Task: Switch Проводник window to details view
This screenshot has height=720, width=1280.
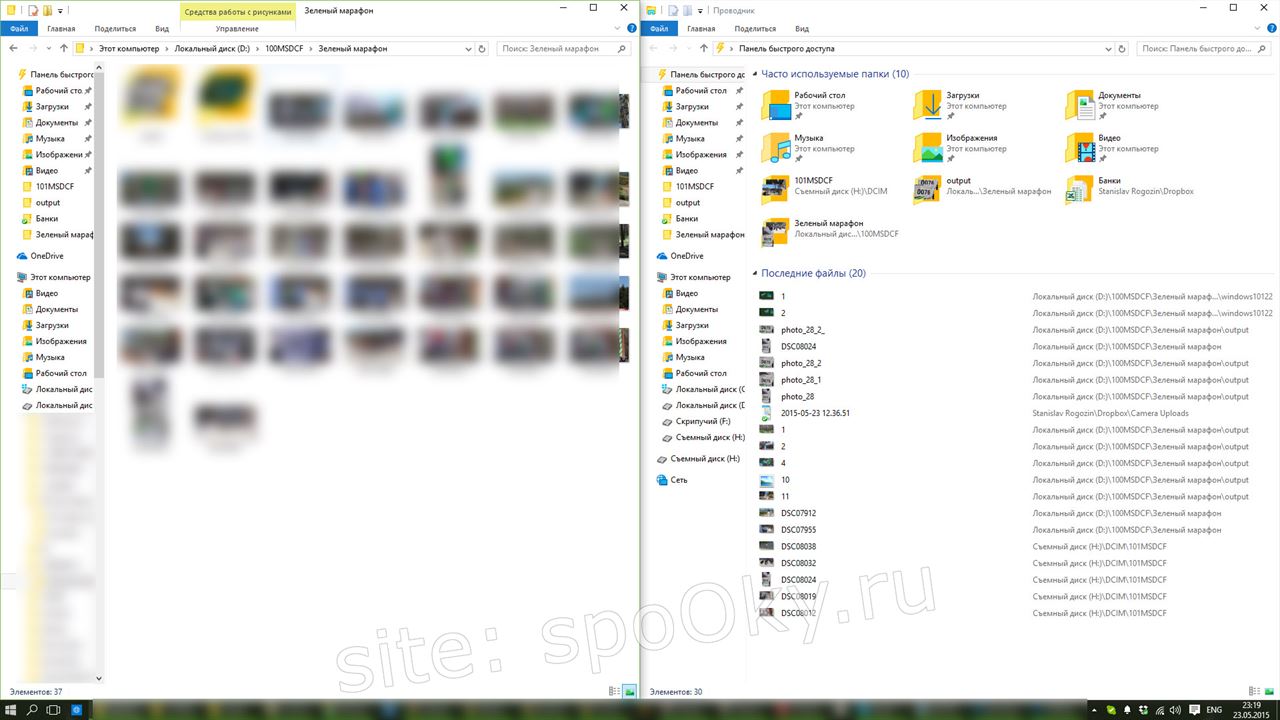Action: tap(1254, 691)
